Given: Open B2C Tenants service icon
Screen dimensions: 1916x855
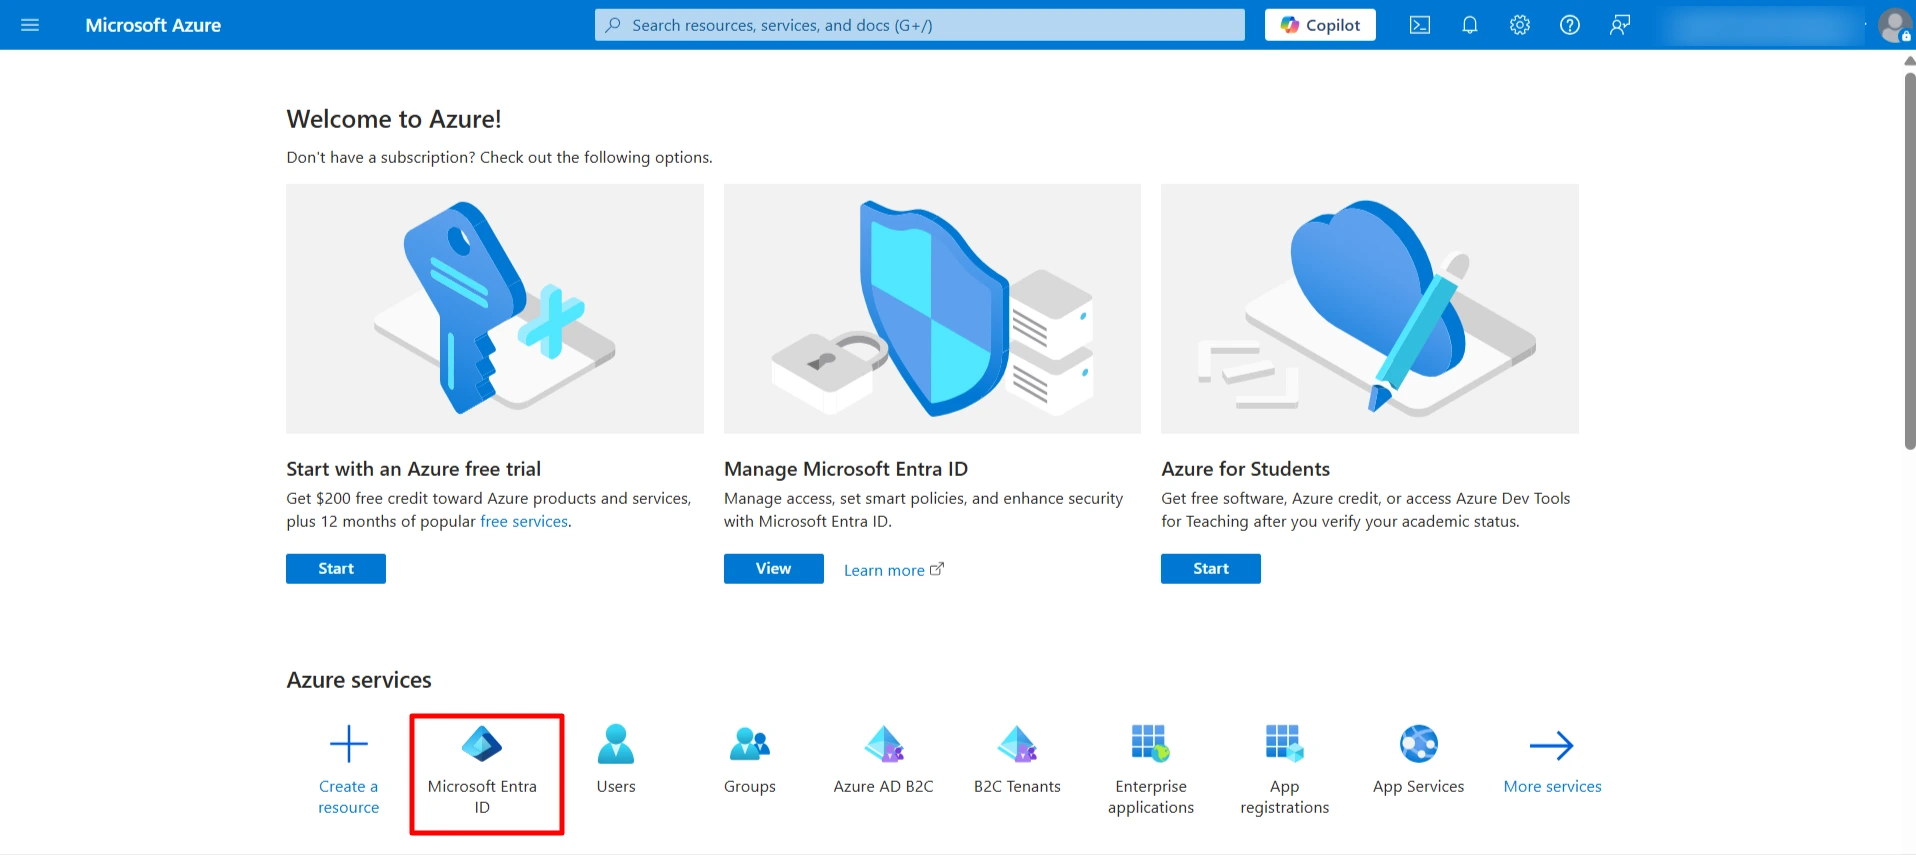Looking at the screenshot, I should 1017,744.
